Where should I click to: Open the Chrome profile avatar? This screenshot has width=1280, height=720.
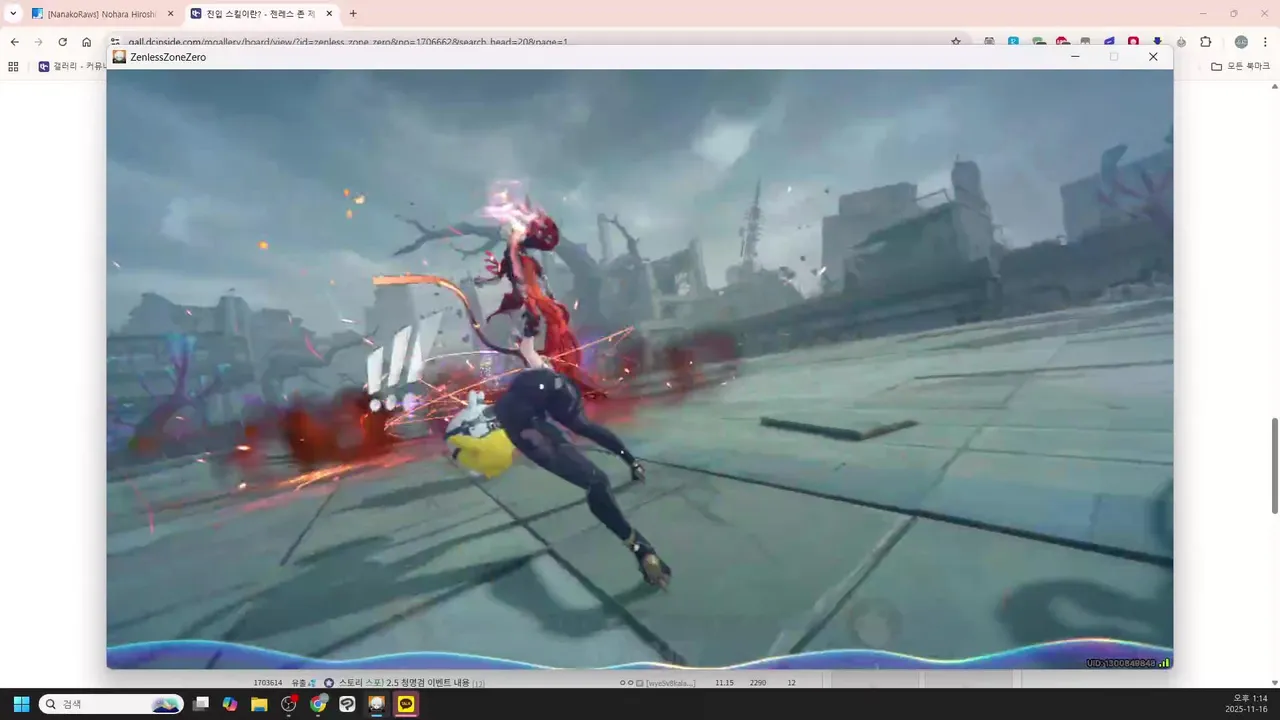tap(1241, 42)
